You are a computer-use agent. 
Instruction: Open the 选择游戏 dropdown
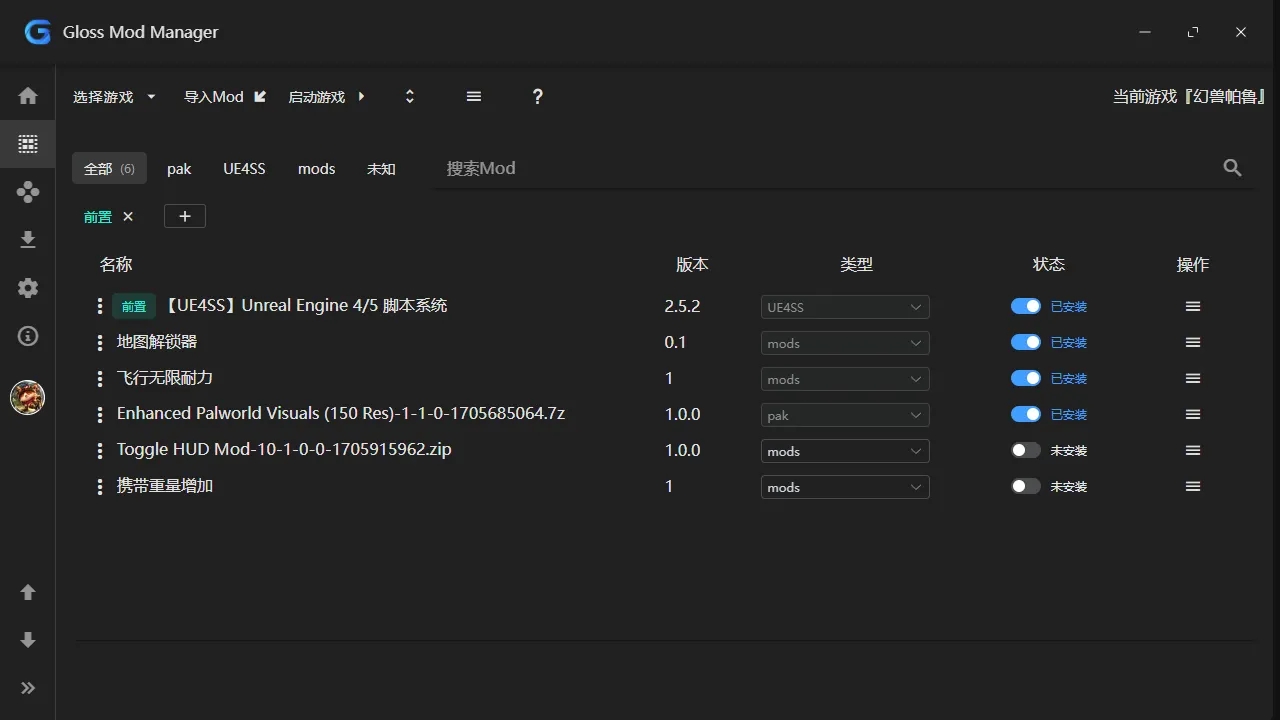coord(115,97)
